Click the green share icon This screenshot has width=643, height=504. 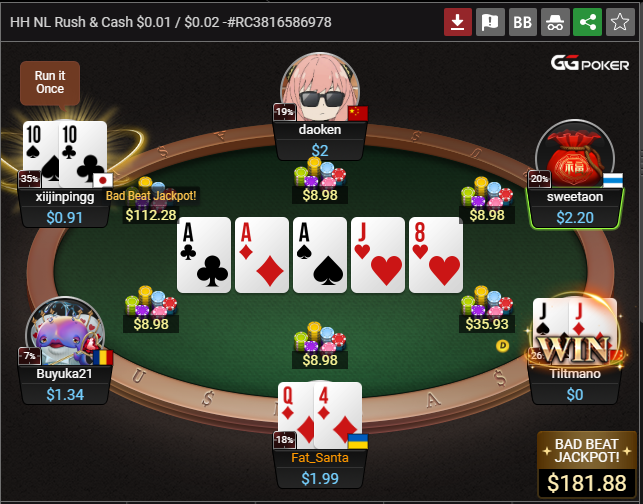click(587, 22)
